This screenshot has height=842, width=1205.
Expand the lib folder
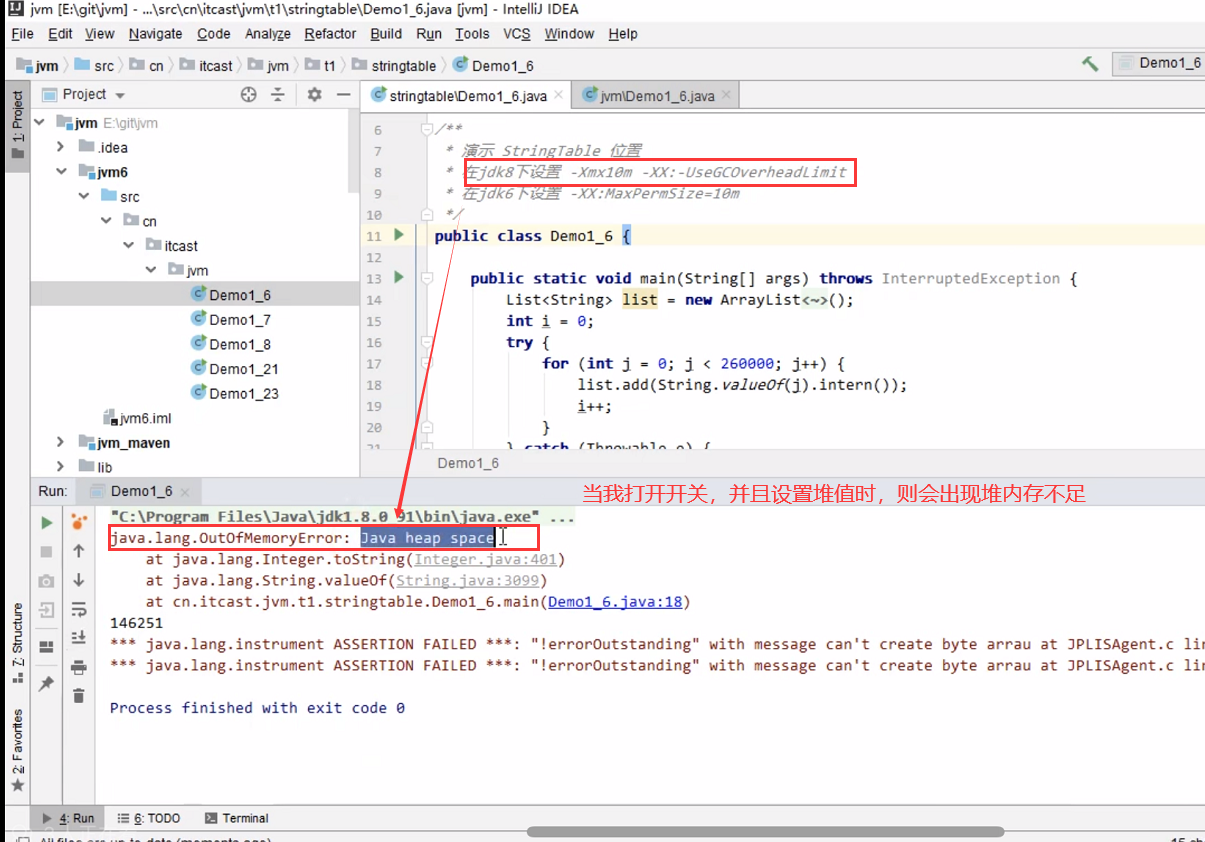click(61, 467)
